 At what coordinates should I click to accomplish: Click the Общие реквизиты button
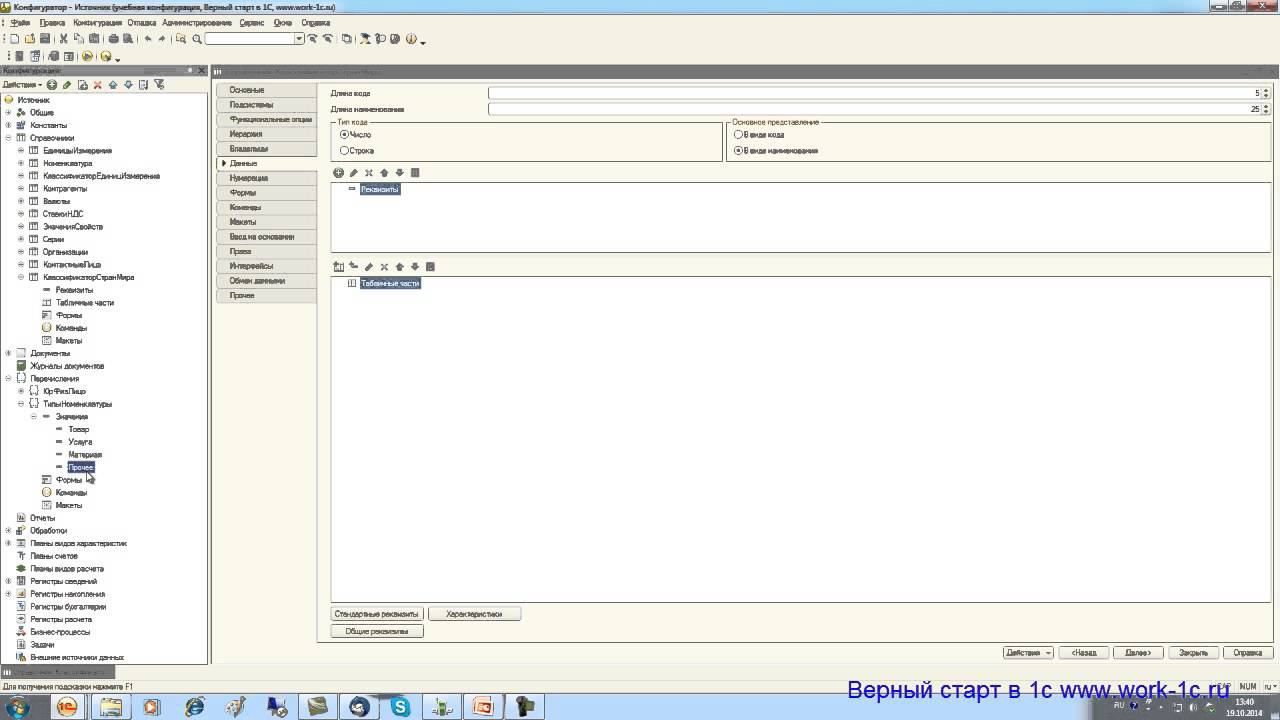tap(377, 631)
